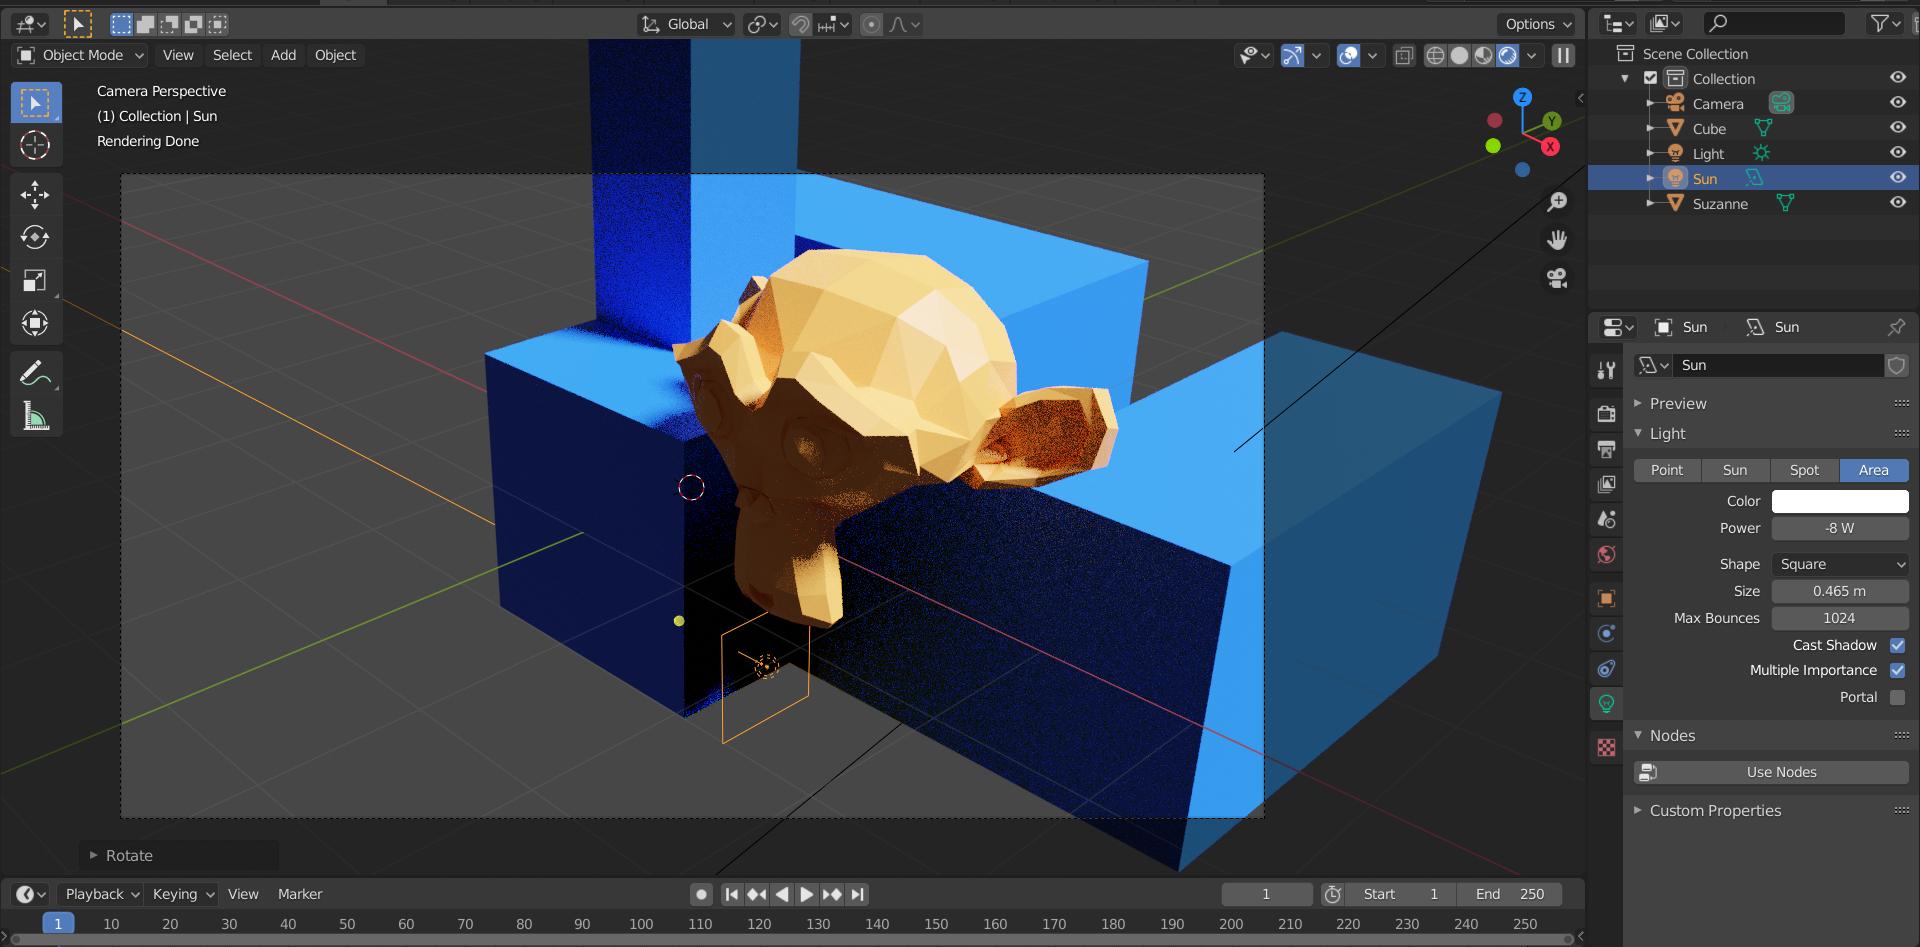Viewport: 1920px width, 947px height.
Task: Toggle X-ray mode in viewport header
Action: click(1404, 55)
